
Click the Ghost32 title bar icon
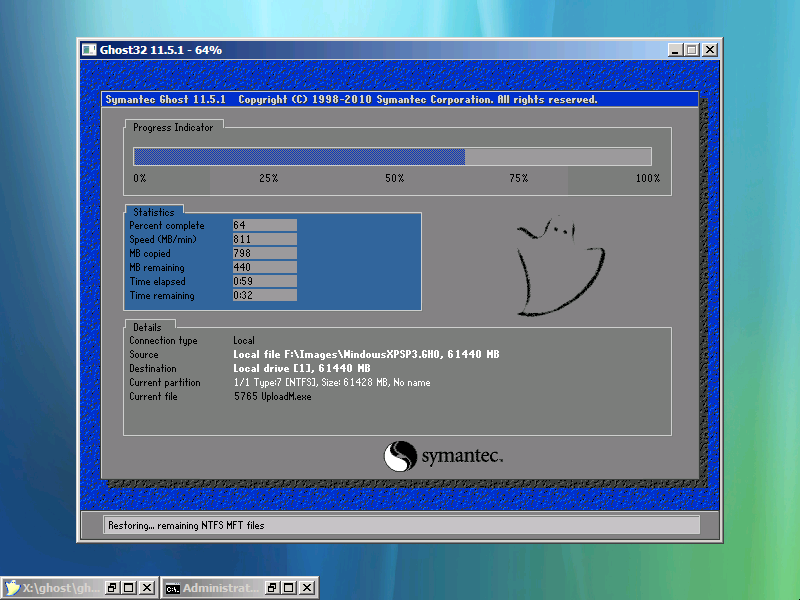point(89,49)
